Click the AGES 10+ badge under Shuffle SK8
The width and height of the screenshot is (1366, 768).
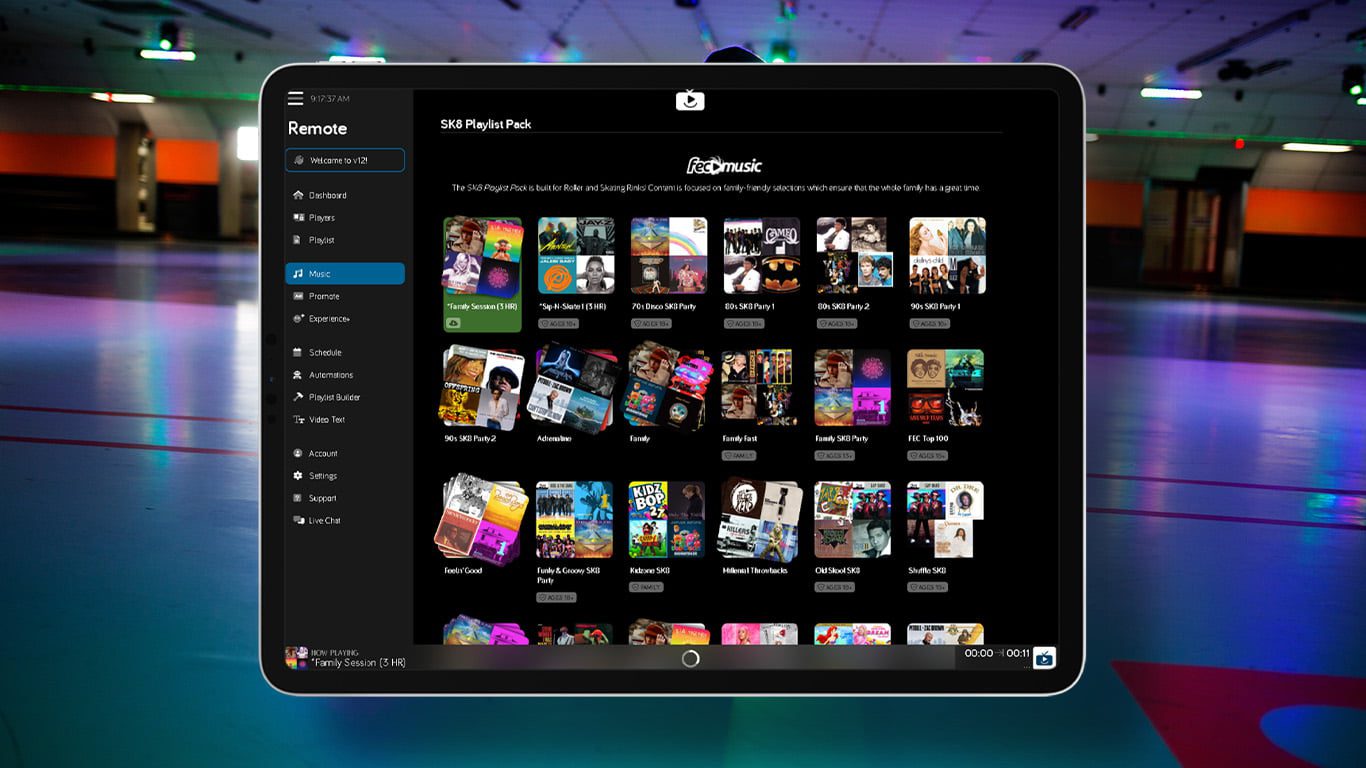click(928, 587)
